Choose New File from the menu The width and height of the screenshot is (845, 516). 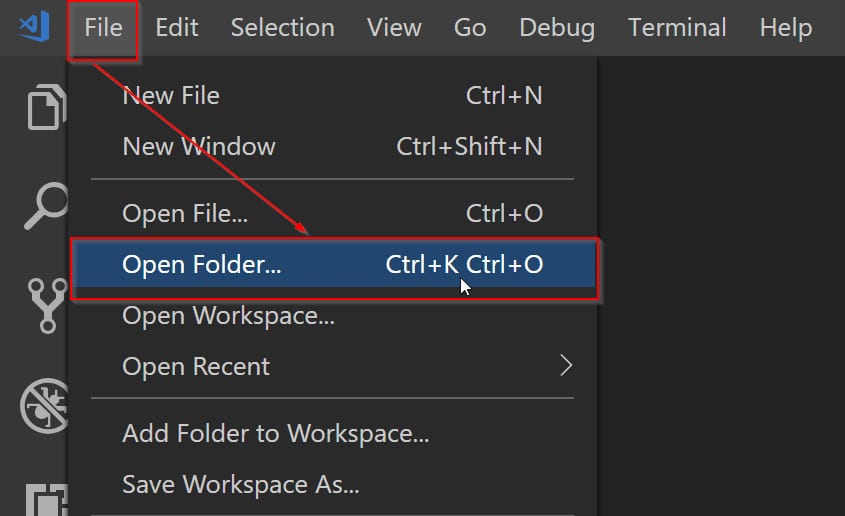click(x=333, y=96)
